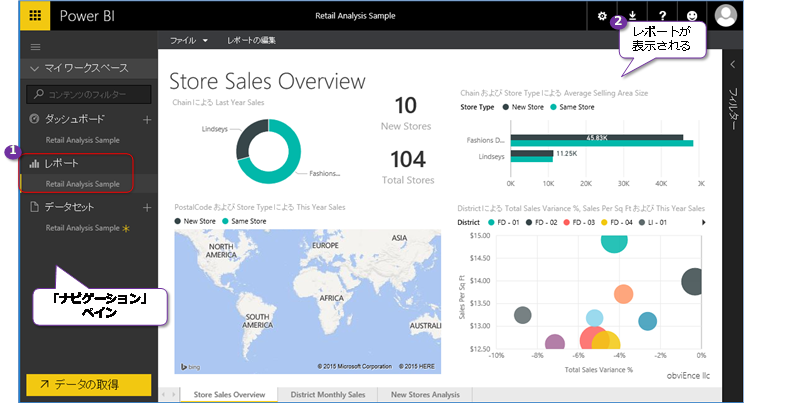Screen dimensions: 800x405
Task: Switch to District Monthly Sales tab
Action: 328,394
